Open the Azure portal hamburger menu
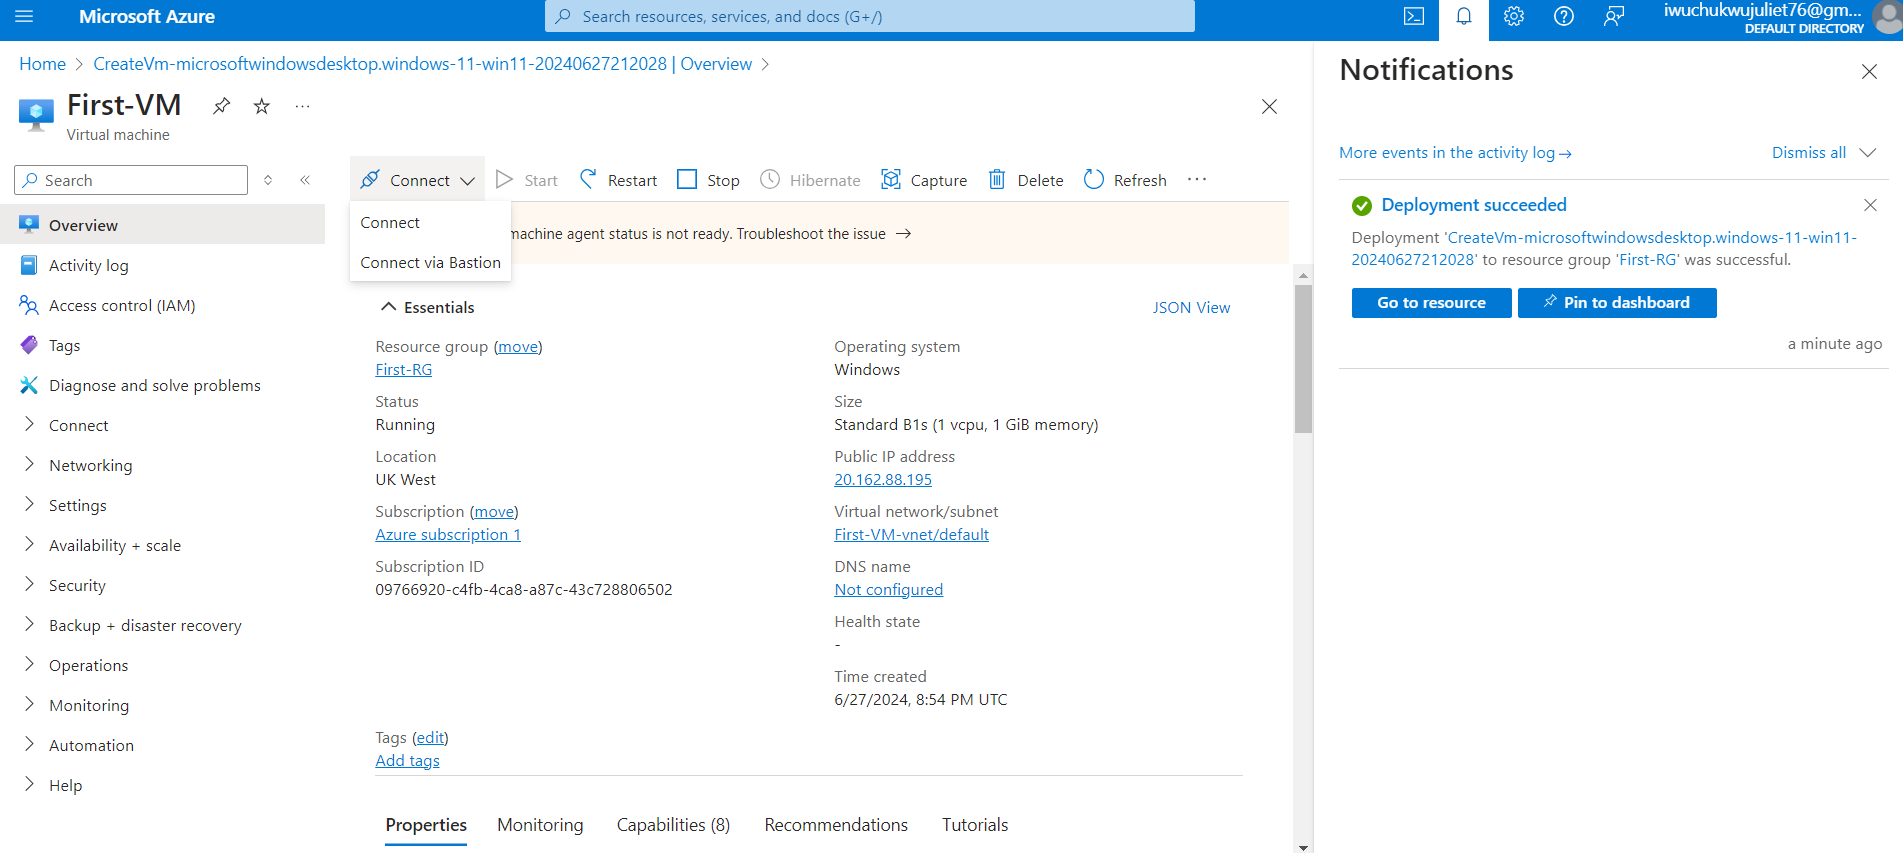 pyautogui.click(x=25, y=17)
